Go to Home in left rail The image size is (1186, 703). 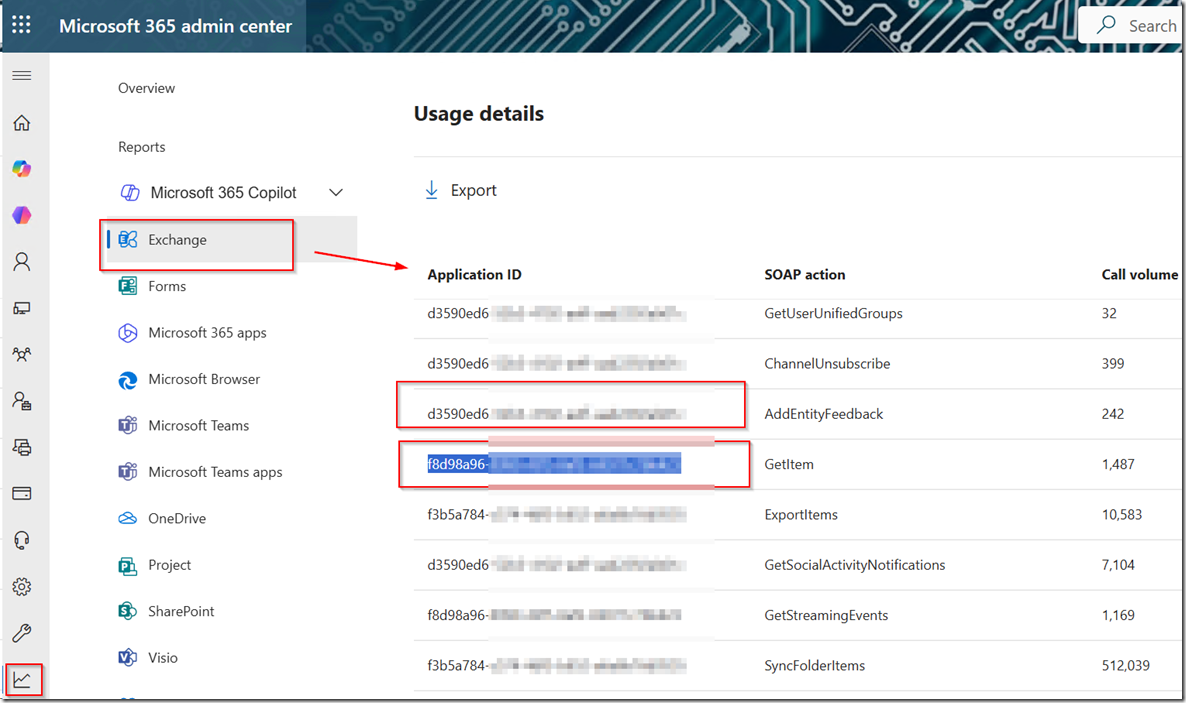click(22, 123)
